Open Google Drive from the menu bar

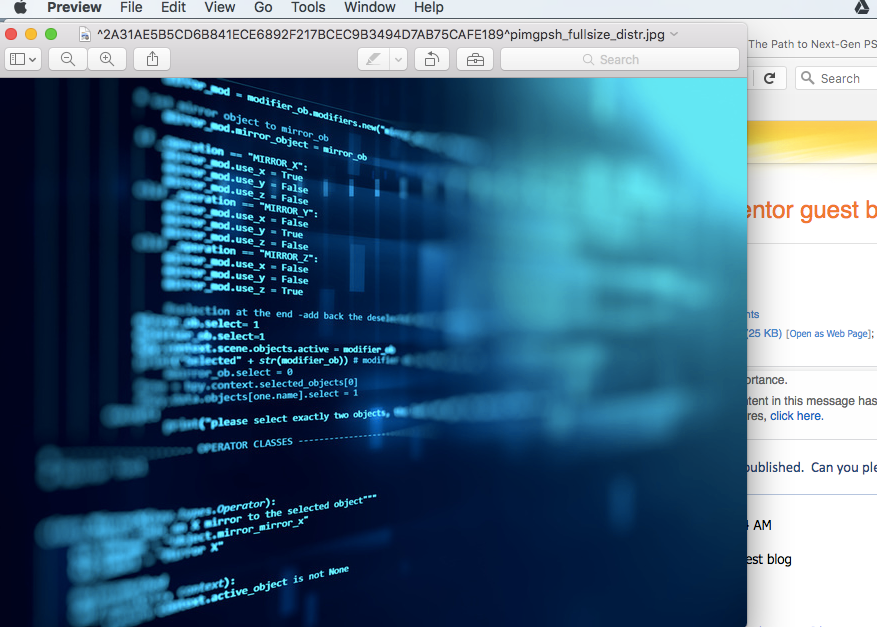click(861, 7)
